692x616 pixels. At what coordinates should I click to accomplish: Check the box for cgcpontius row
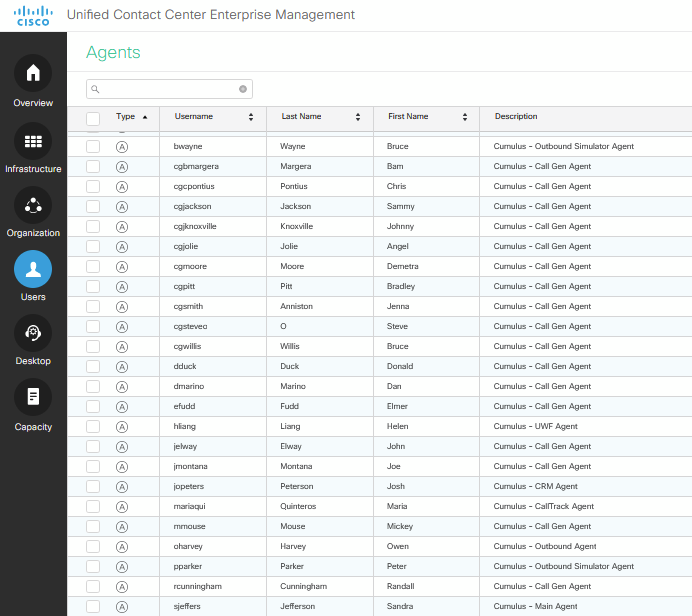pyautogui.click(x=93, y=186)
